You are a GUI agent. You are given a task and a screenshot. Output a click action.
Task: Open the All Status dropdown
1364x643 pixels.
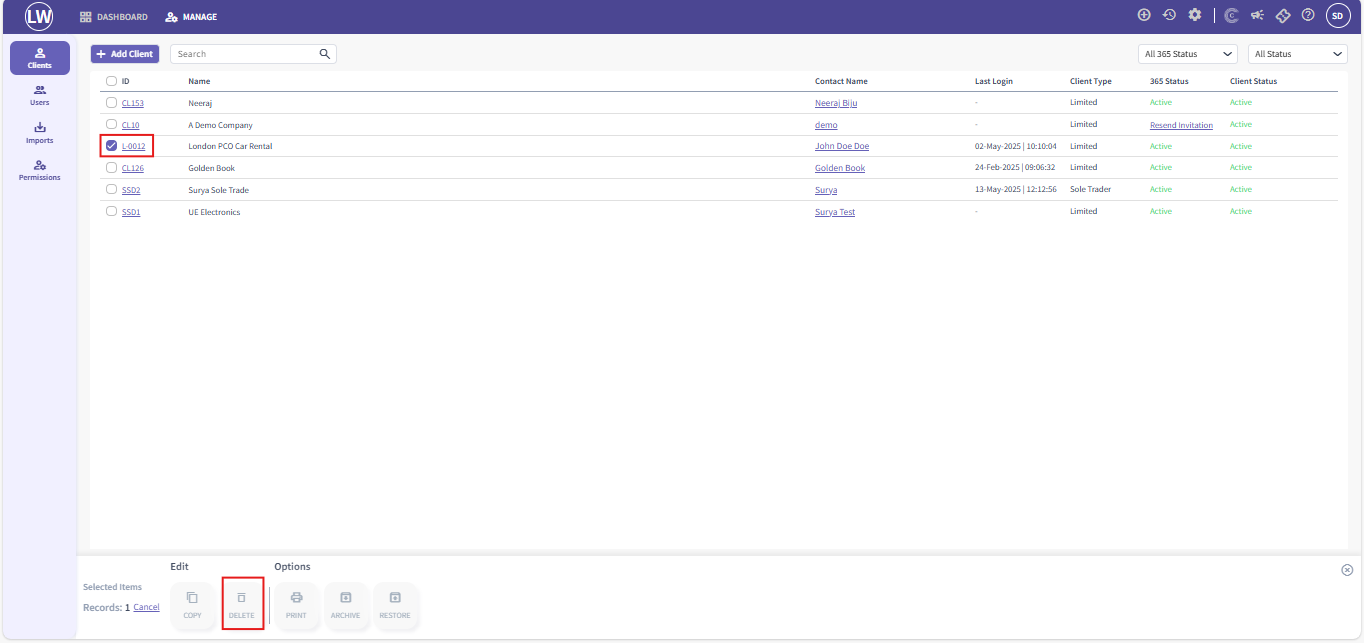coord(1297,54)
